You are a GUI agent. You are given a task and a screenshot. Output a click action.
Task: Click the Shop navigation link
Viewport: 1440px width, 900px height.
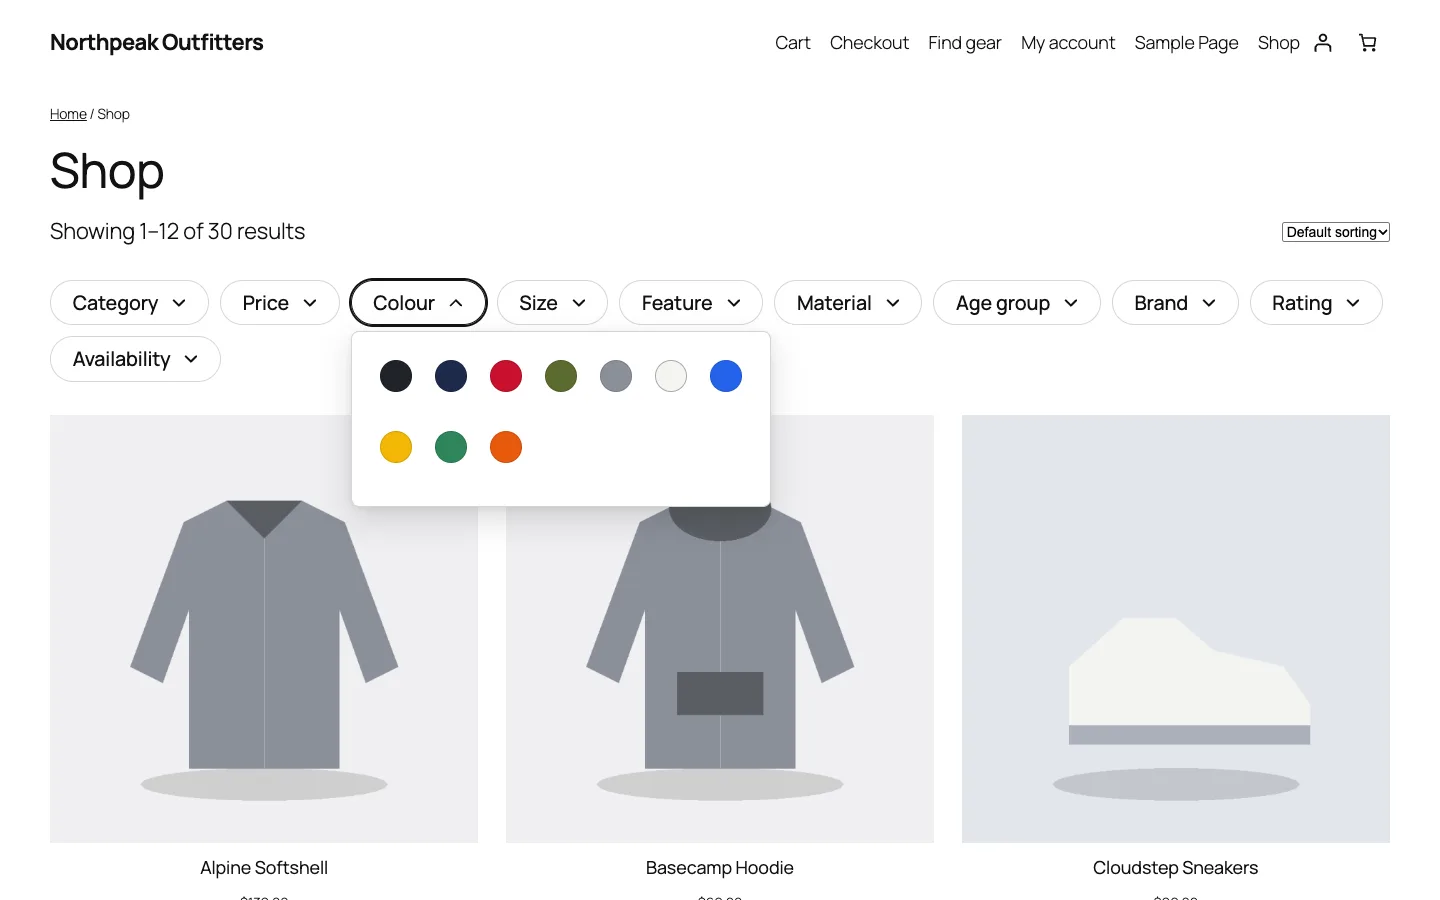click(1278, 43)
